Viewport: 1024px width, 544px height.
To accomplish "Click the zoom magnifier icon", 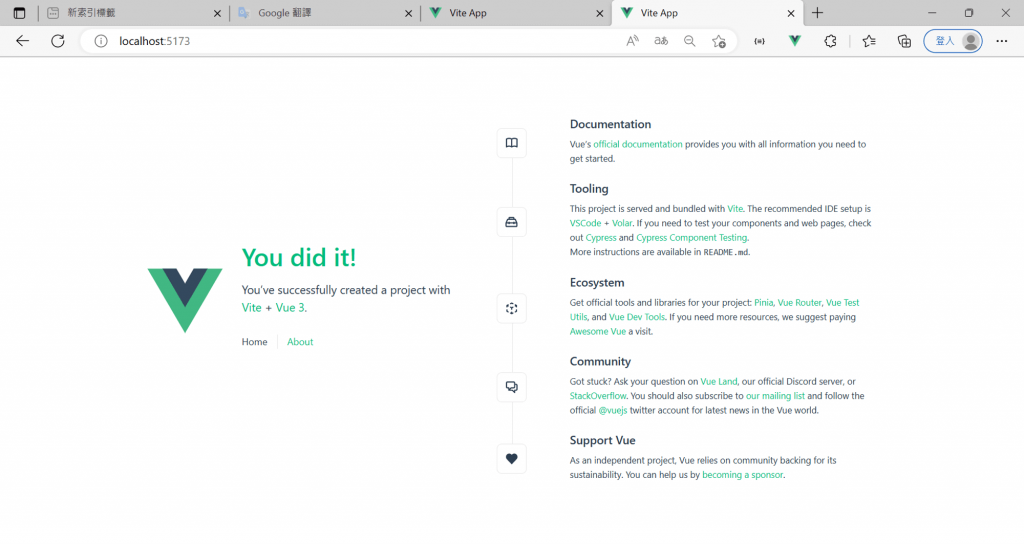I will coord(690,41).
